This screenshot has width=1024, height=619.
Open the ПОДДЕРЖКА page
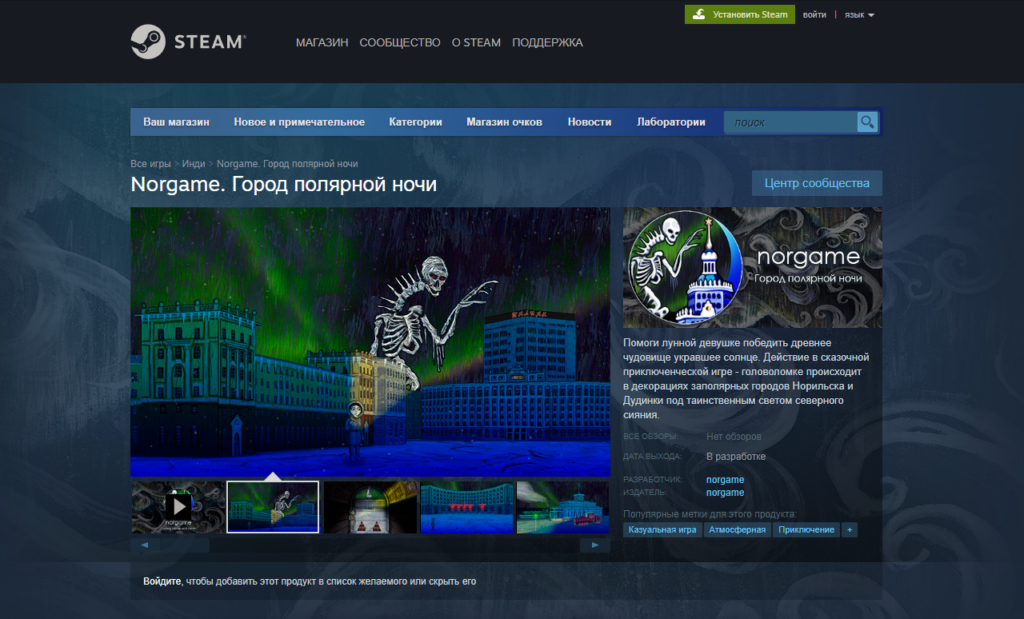[547, 42]
